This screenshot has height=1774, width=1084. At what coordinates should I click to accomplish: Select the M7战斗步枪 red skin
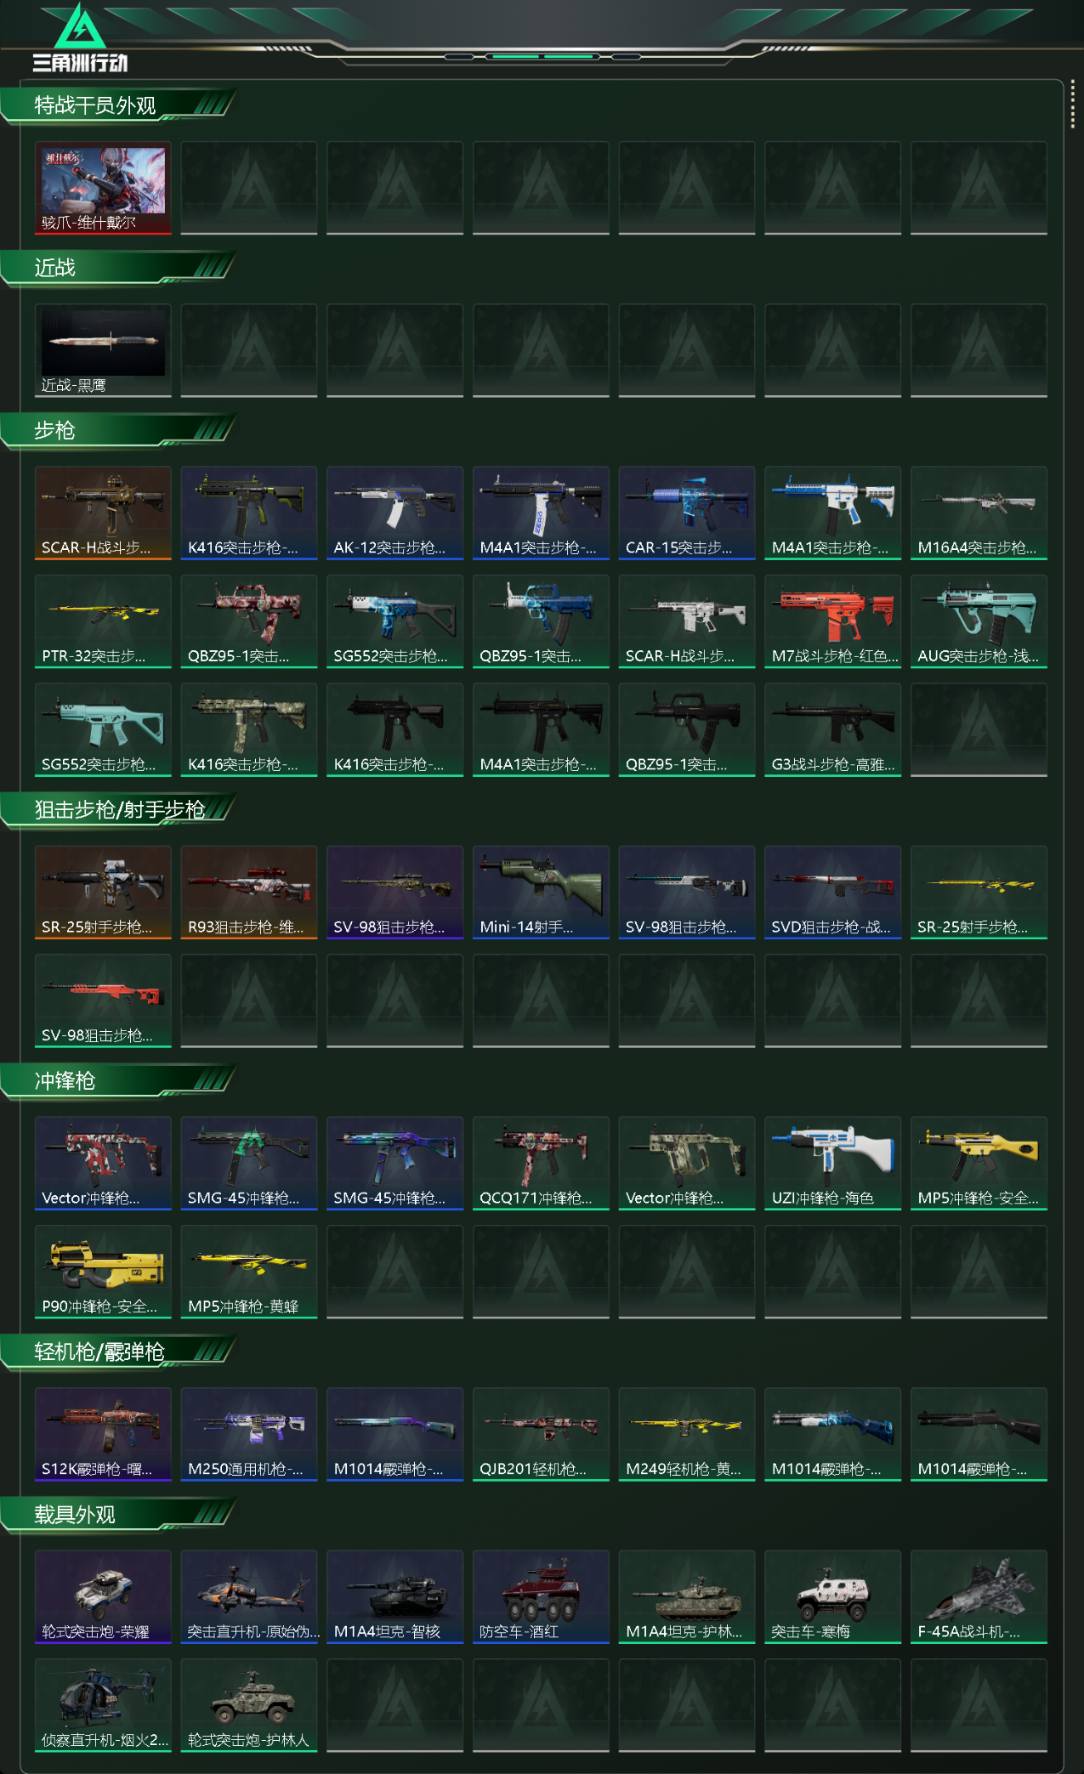pos(833,621)
